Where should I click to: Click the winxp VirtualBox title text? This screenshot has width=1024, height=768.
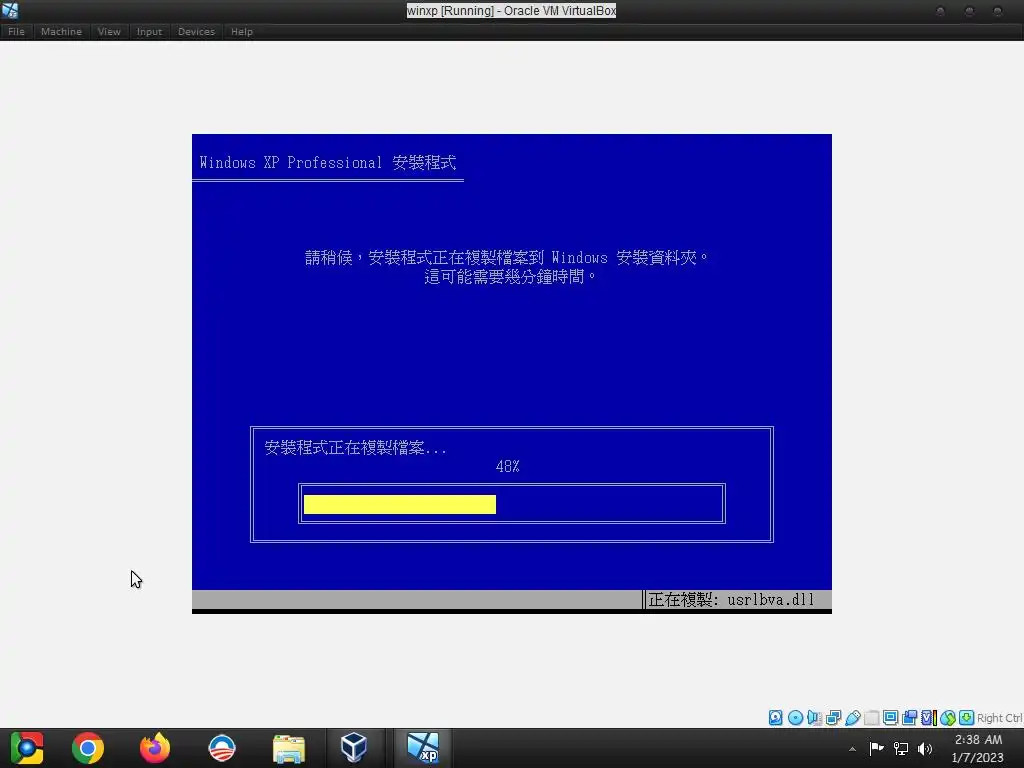click(511, 10)
